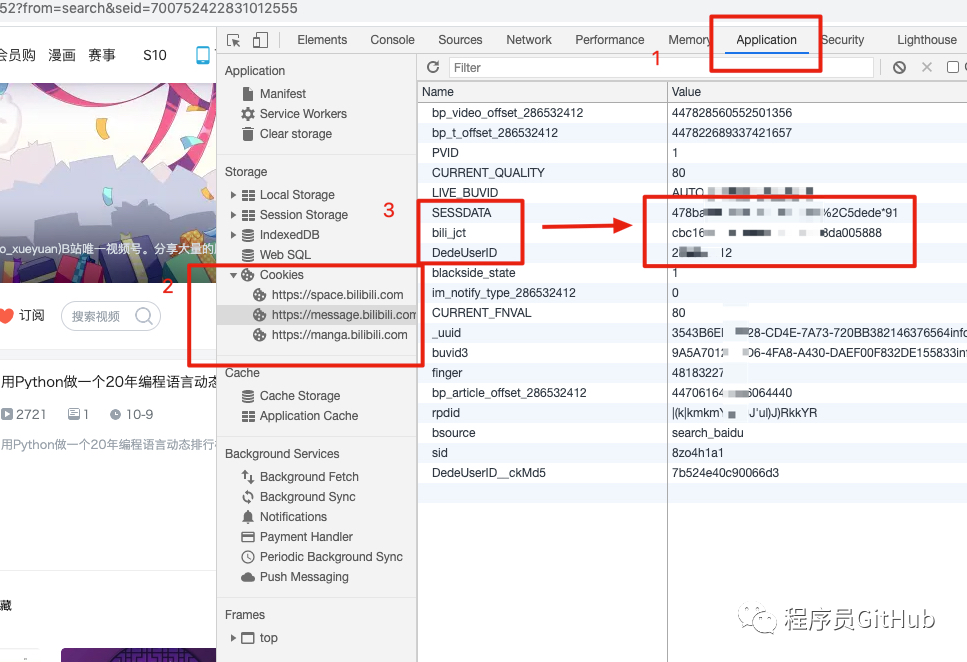Sort cookies by the Value column header
Screen dimensions: 967x662
817,92
